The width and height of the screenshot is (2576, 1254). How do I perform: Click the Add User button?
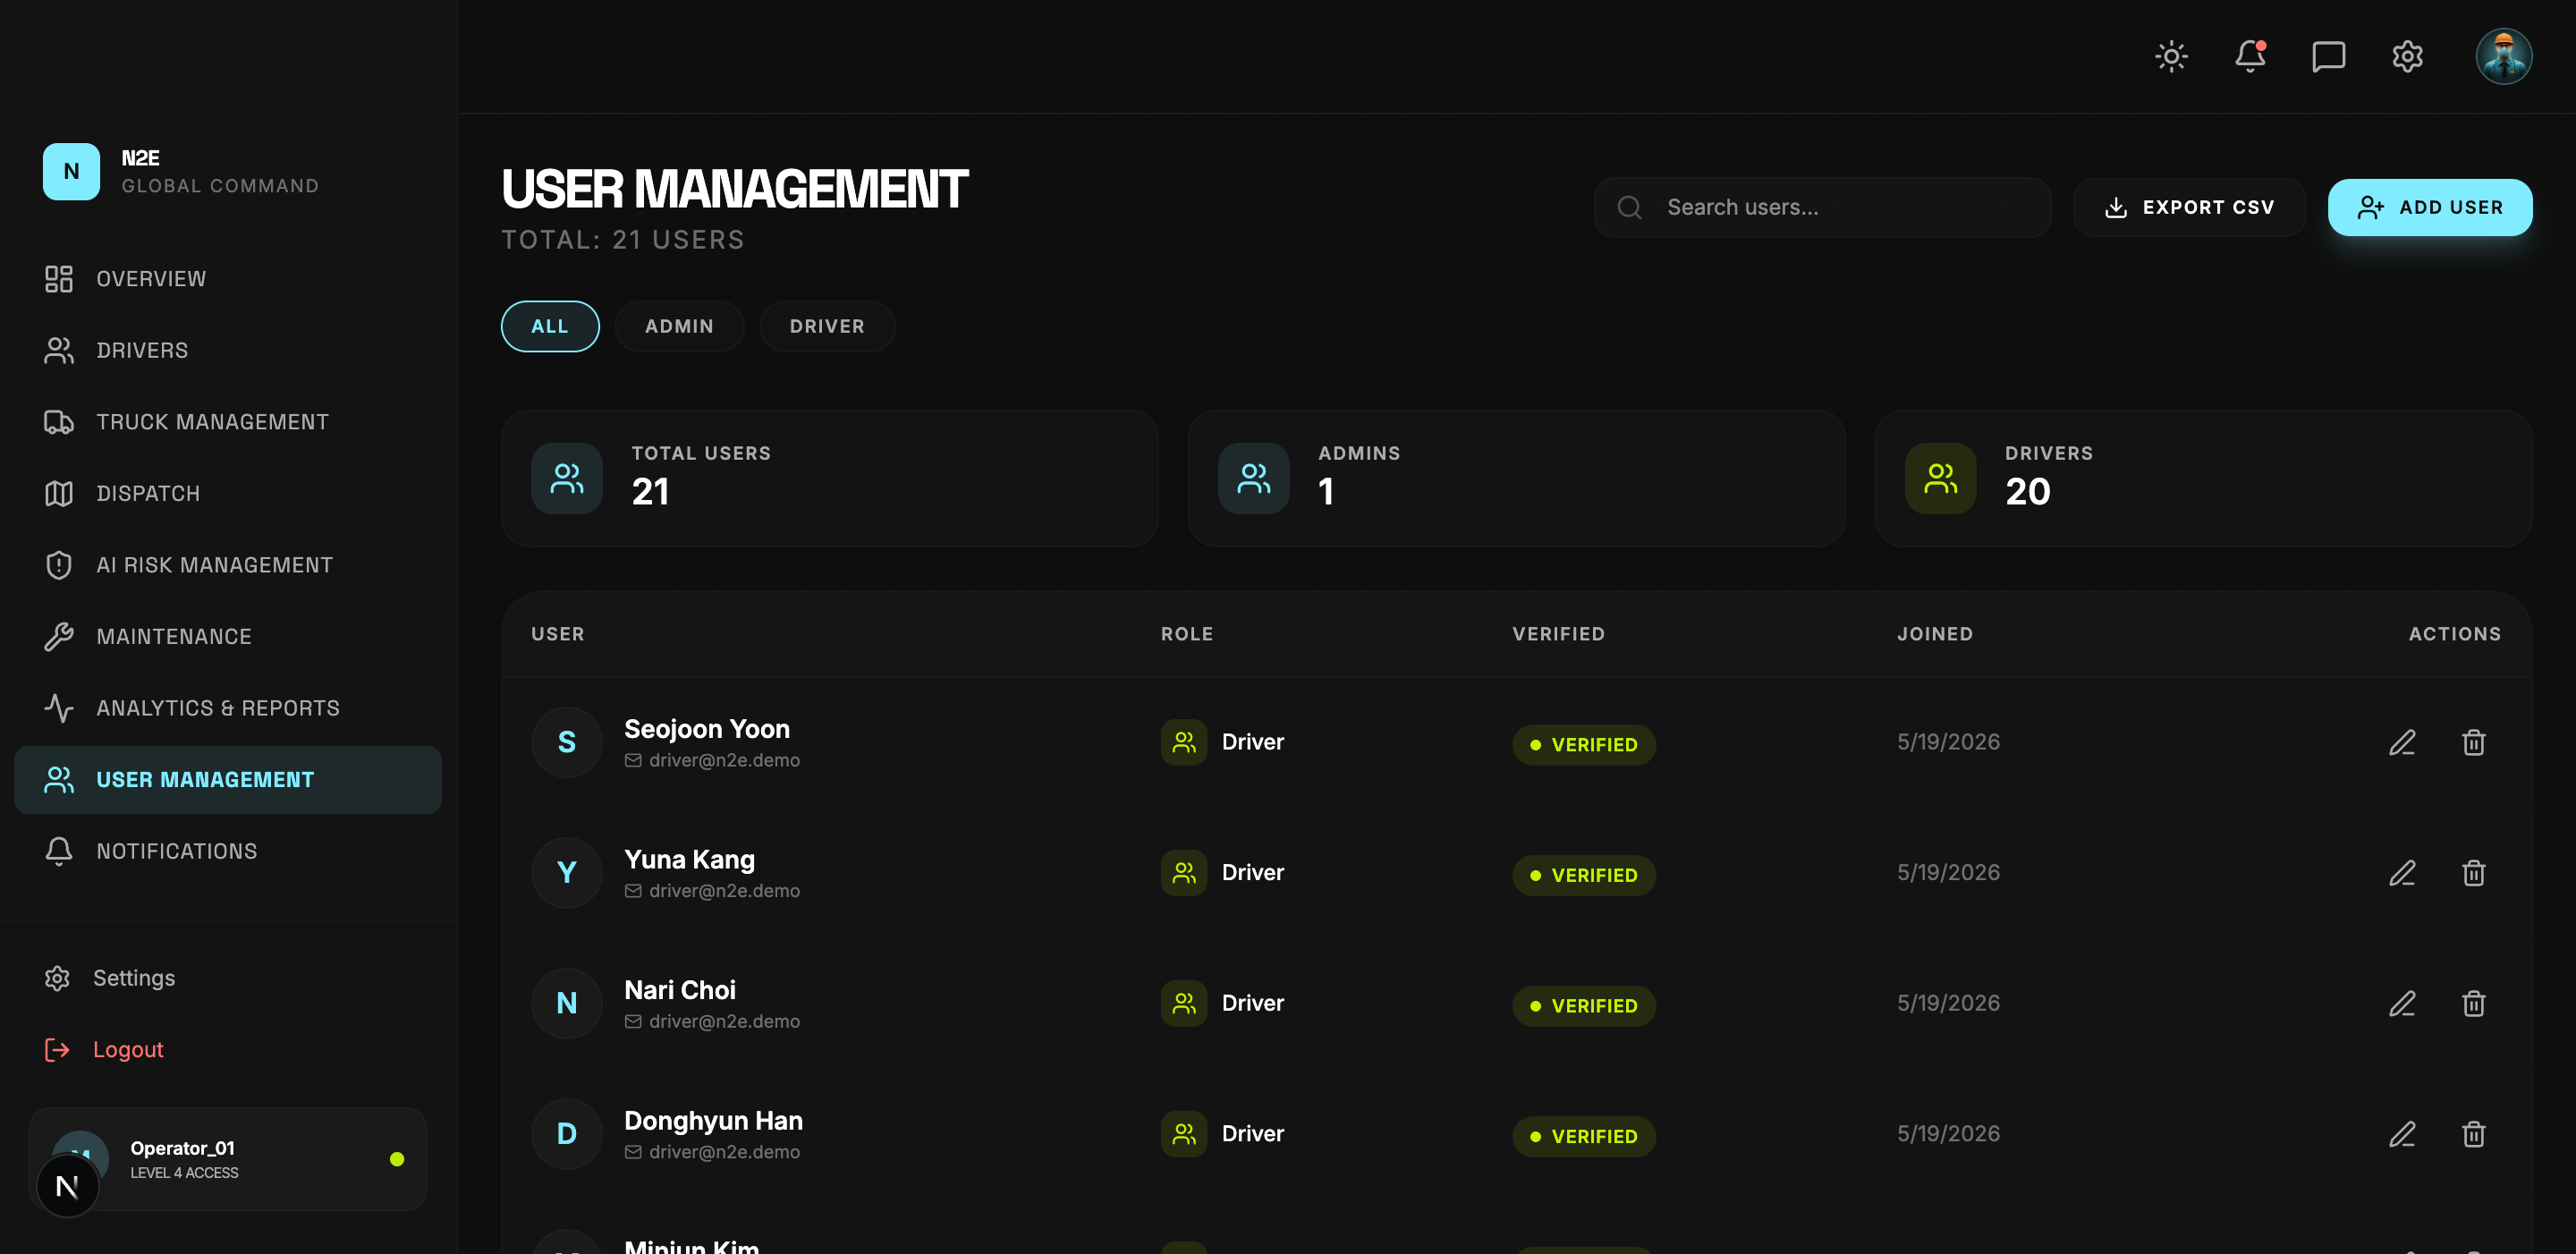(2430, 207)
